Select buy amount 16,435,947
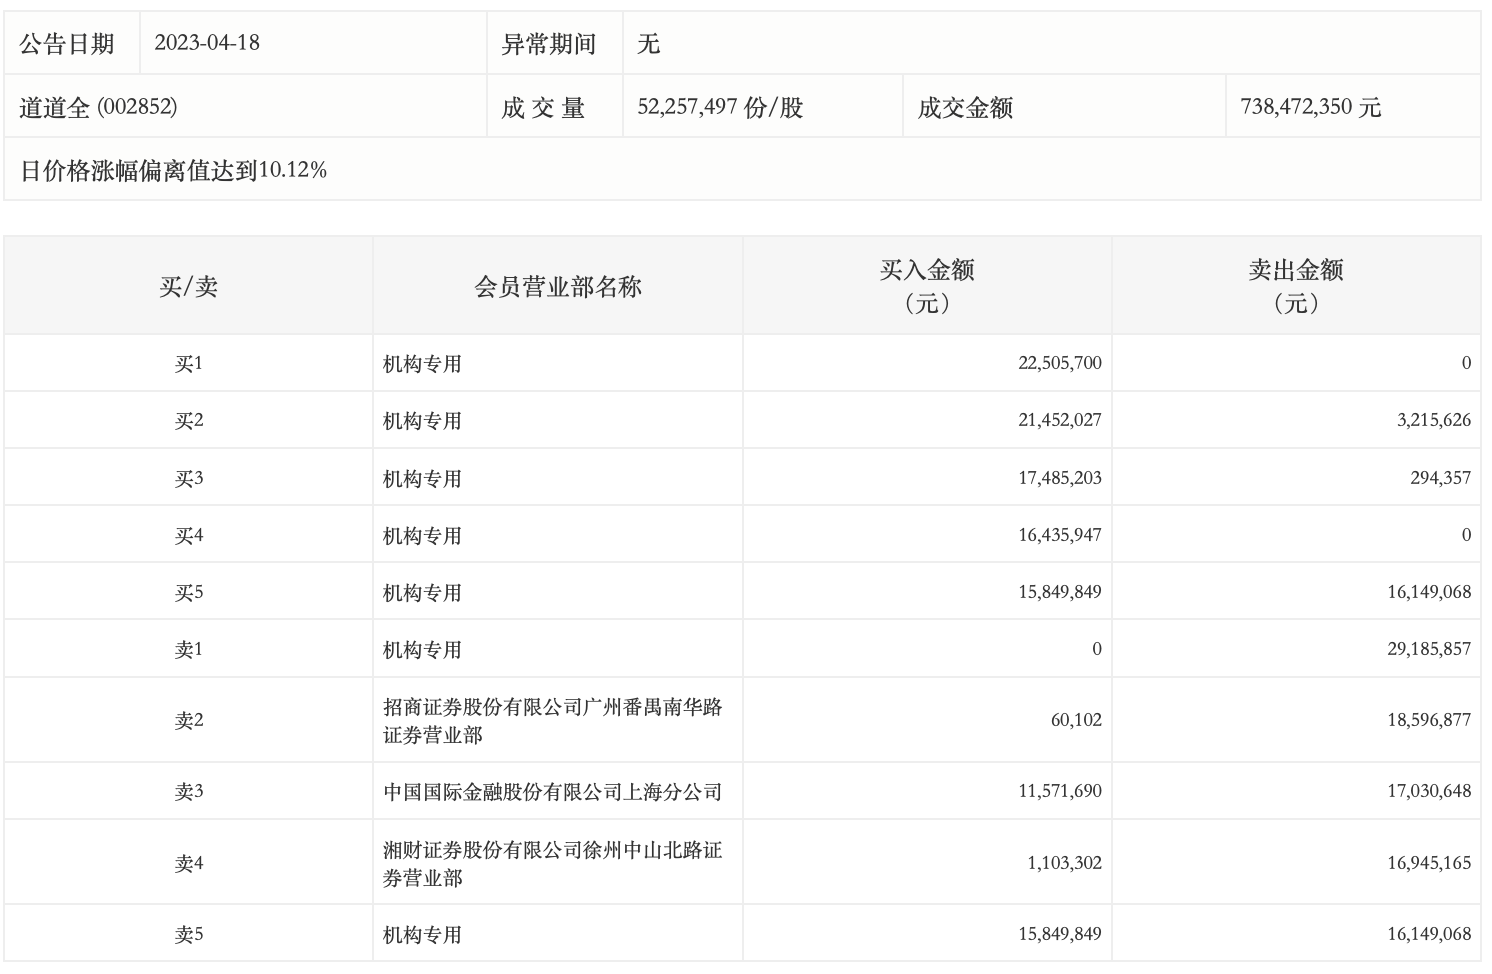This screenshot has width=1492, height=974. (1060, 535)
